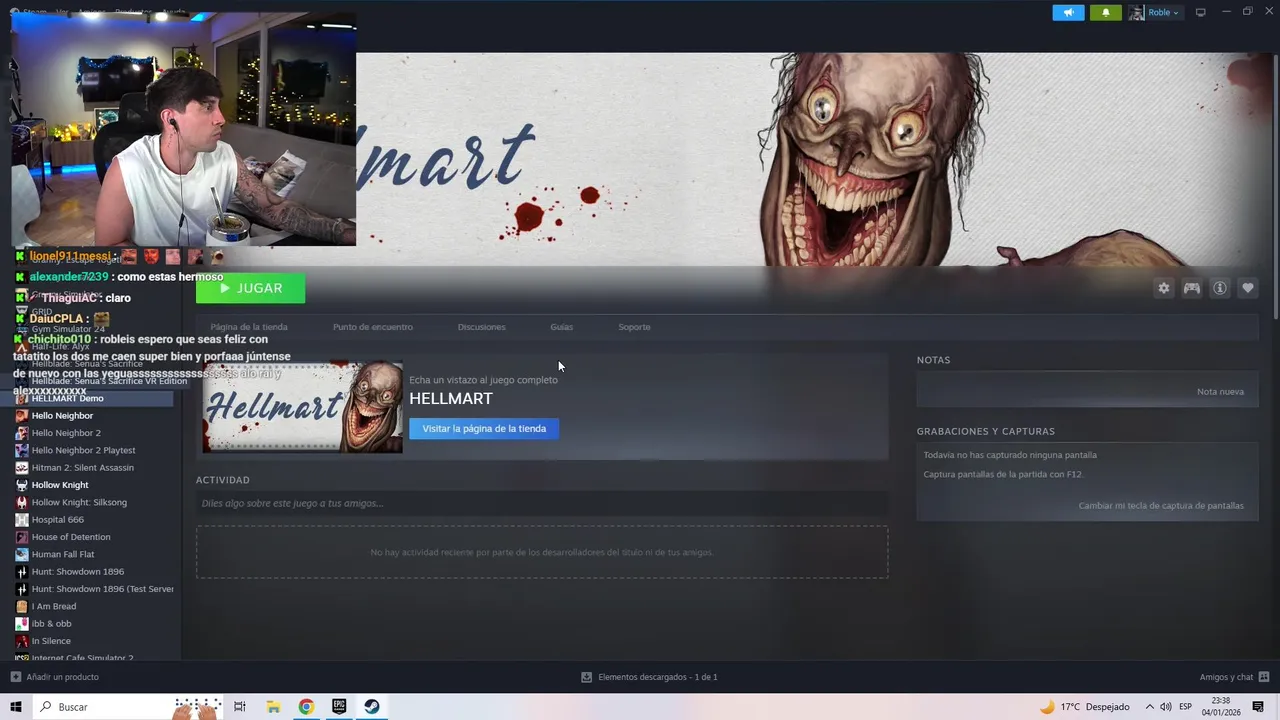
Task: Click the In Silence game icon
Action: click(x=21, y=641)
